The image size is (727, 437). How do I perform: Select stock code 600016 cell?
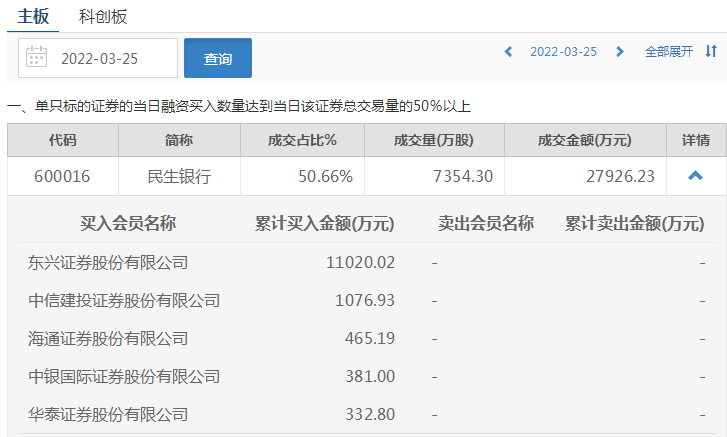pyautogui.click(x=63, y=176)
